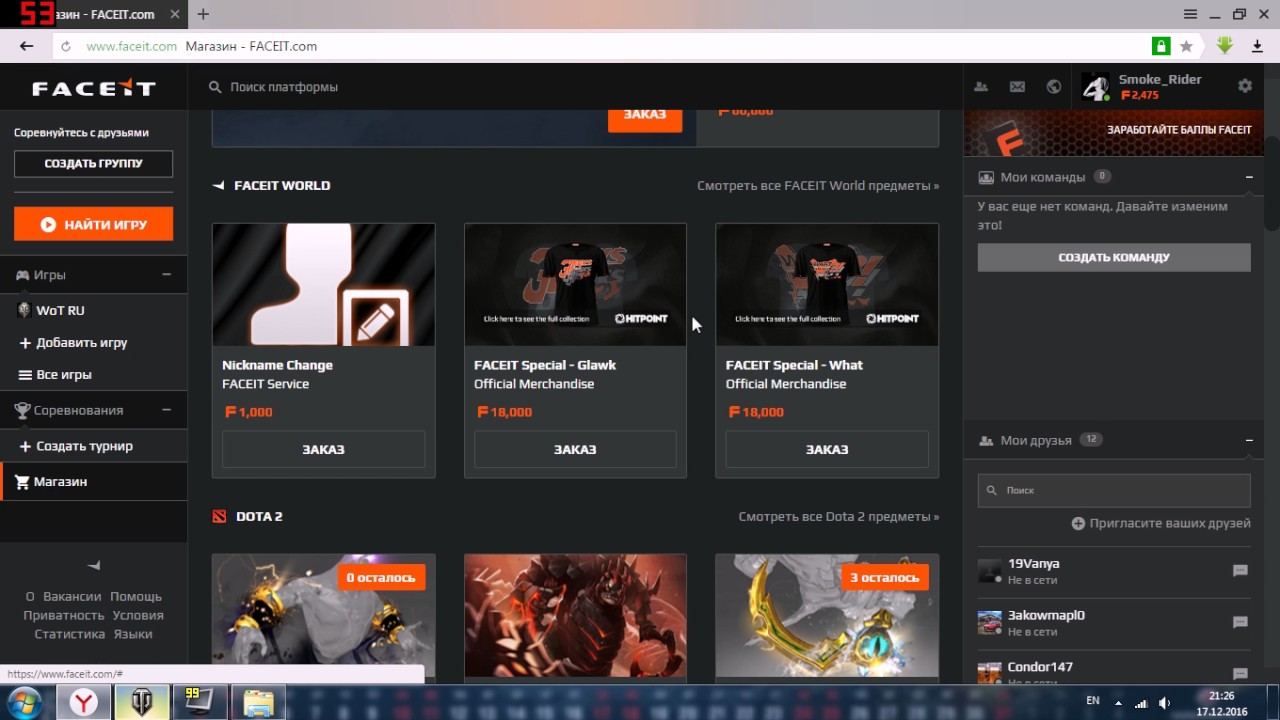Collapse Мои друзья panel
Screen dimensions: 1280x720
point(1249,440)
